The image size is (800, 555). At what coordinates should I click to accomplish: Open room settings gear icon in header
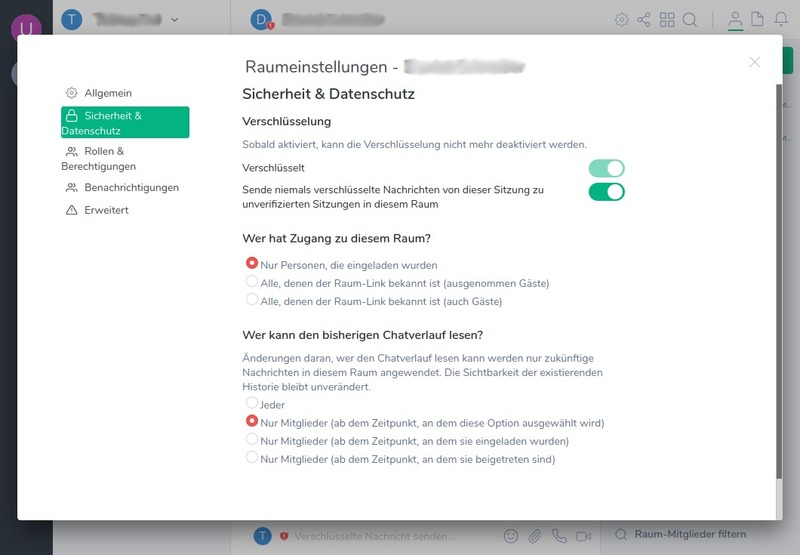[x=621, y=19]
